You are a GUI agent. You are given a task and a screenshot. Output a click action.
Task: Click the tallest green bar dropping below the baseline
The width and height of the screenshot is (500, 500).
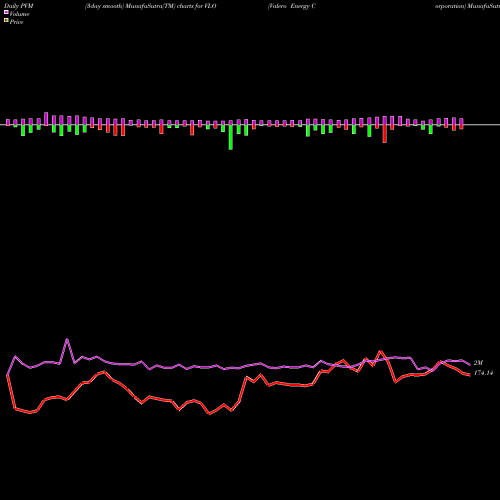(231, 137)
